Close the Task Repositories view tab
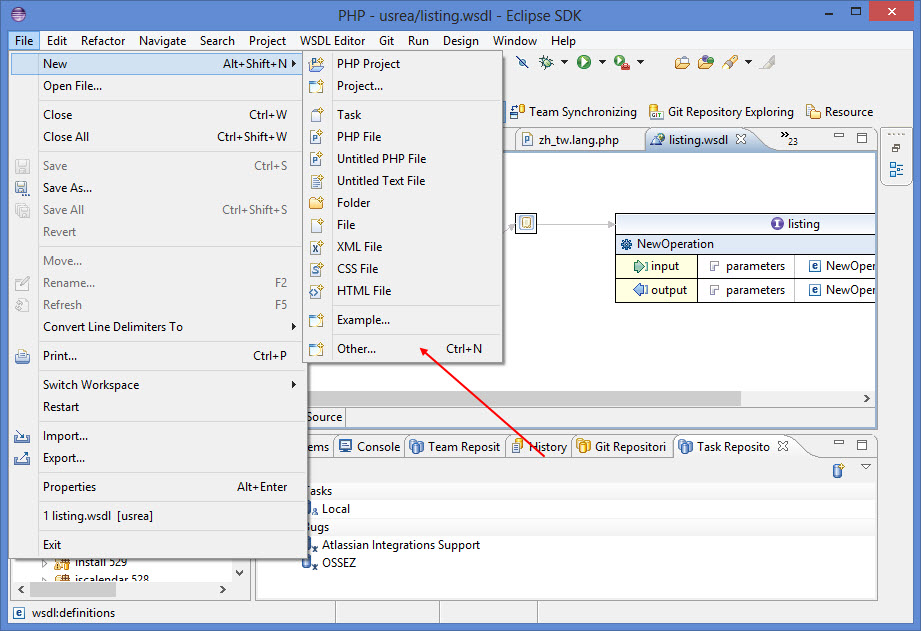Viewport: 921px width, 631px height. (783, 447)
